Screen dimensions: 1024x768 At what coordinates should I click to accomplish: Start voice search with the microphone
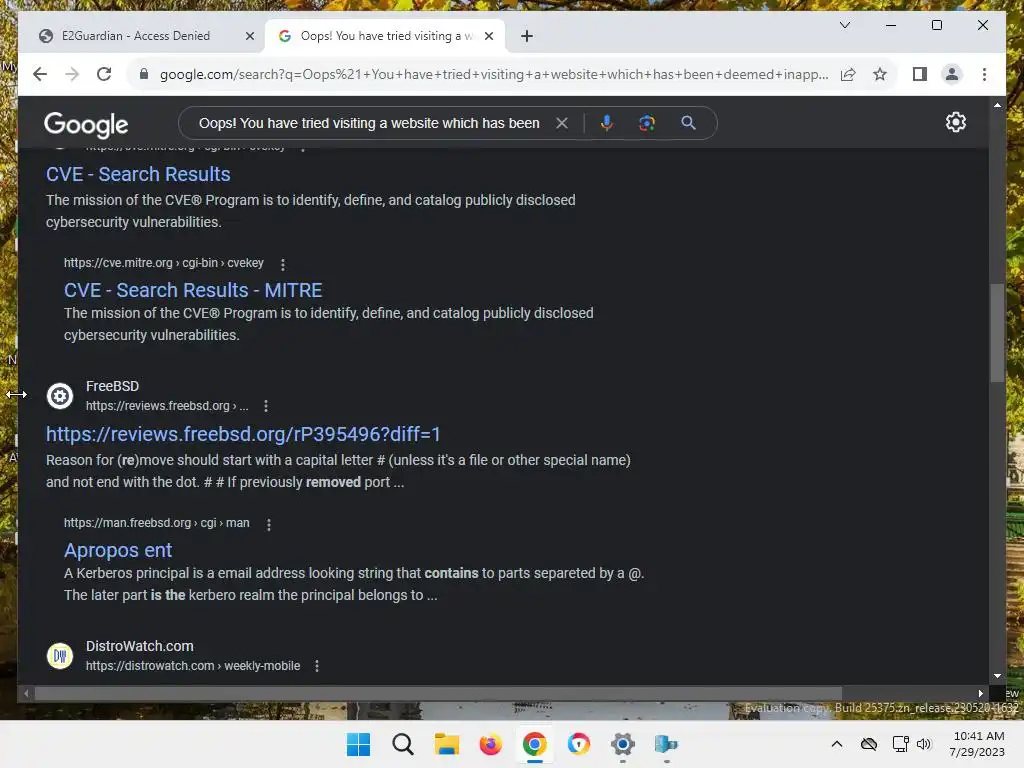[607, 123]
